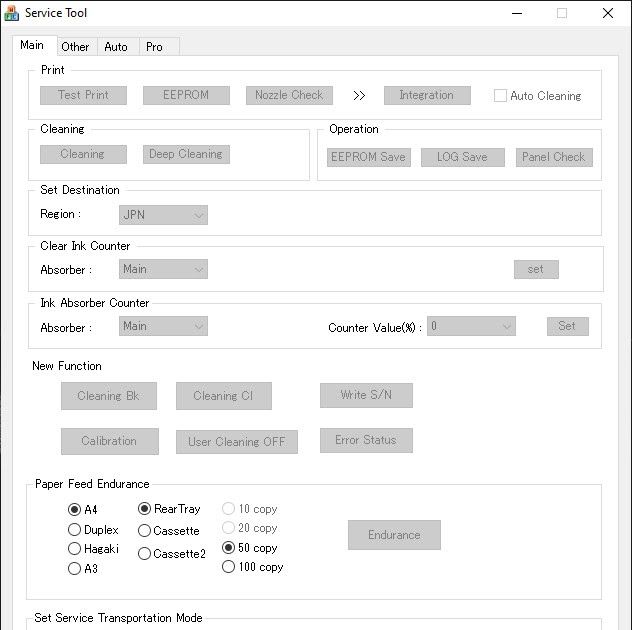Start the Endurance test button
The image size is (632, 630).
click(x=394, y=535)
